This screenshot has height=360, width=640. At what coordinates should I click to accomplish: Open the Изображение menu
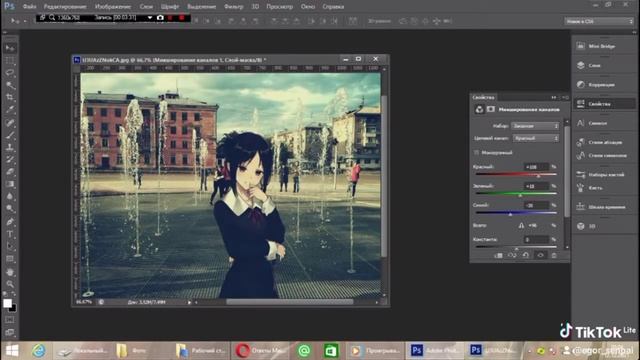(x=113, y=7)
